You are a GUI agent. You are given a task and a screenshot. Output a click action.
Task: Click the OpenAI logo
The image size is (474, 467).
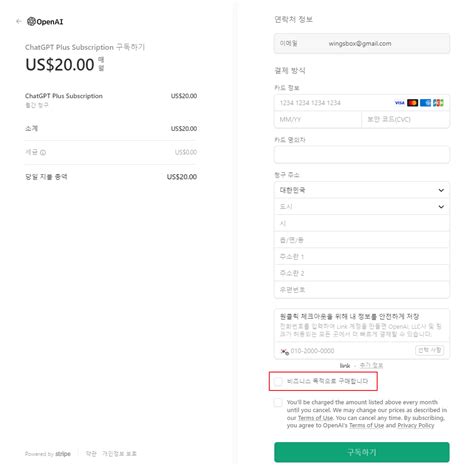[x=45, y=22]
